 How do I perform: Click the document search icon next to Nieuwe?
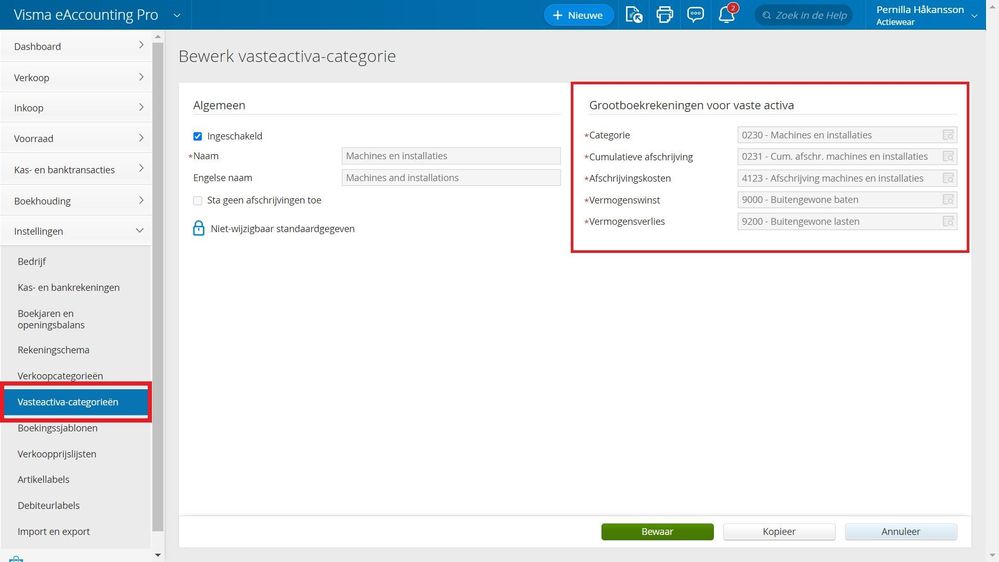tap(634, 15)
